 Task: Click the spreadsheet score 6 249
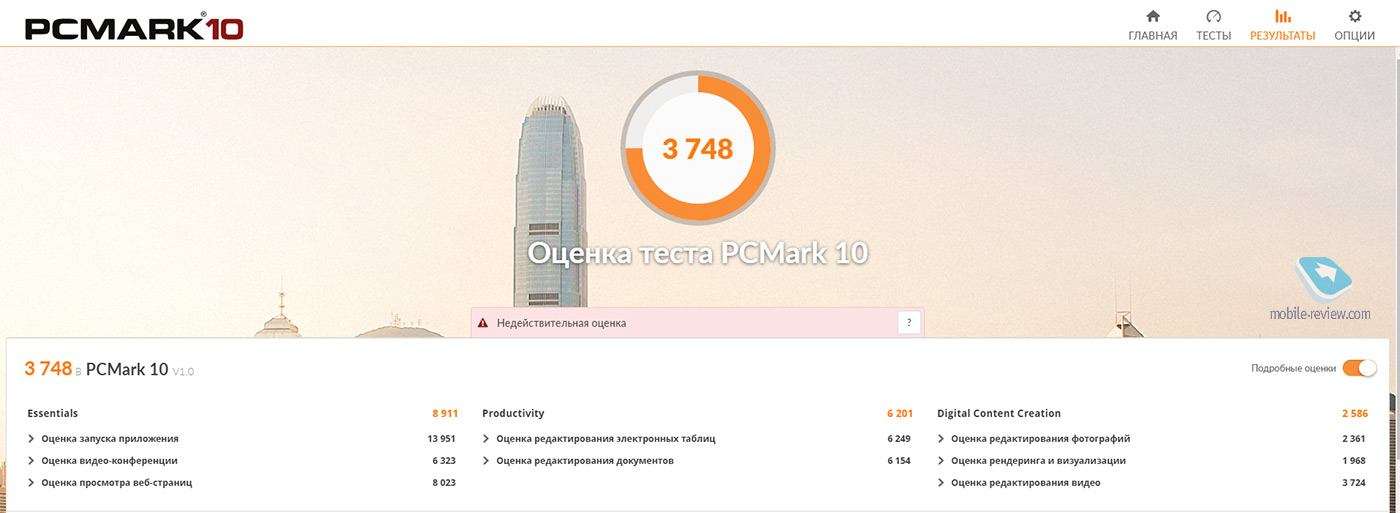[x=899, y=438]
